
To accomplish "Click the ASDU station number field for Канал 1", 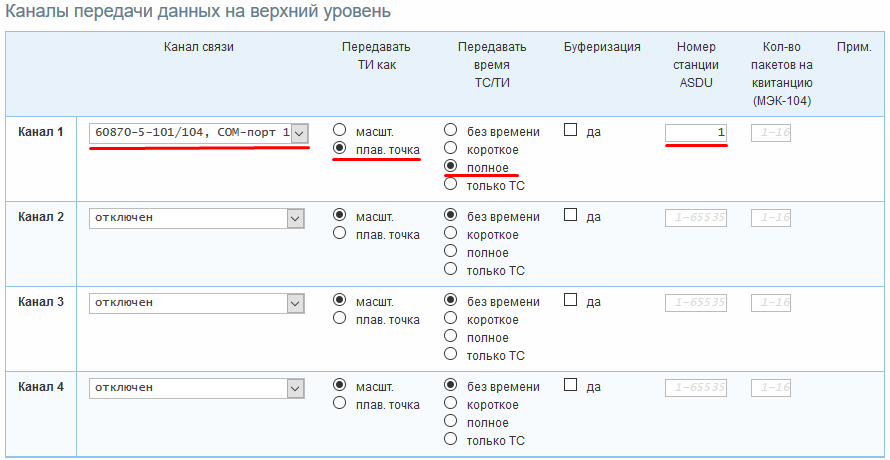I will pyautogui.click(x=696, y=132).
